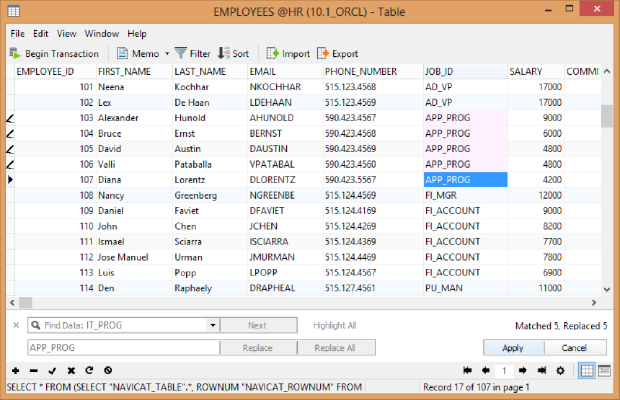Click the FIRST_NAME column header
The image size is (620, 400).
coord(134,72)
